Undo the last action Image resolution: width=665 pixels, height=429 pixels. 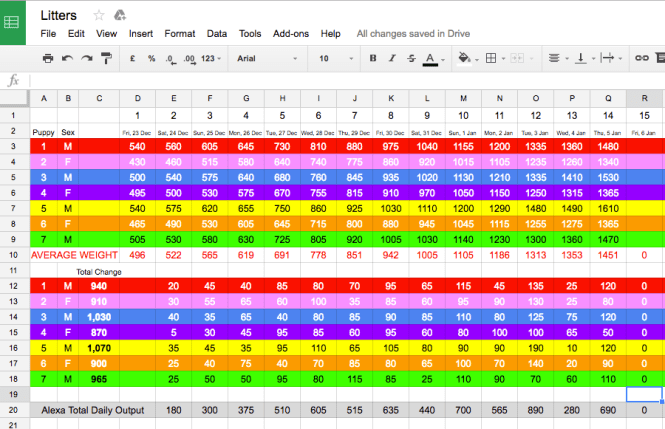click(x=67, y=59)
